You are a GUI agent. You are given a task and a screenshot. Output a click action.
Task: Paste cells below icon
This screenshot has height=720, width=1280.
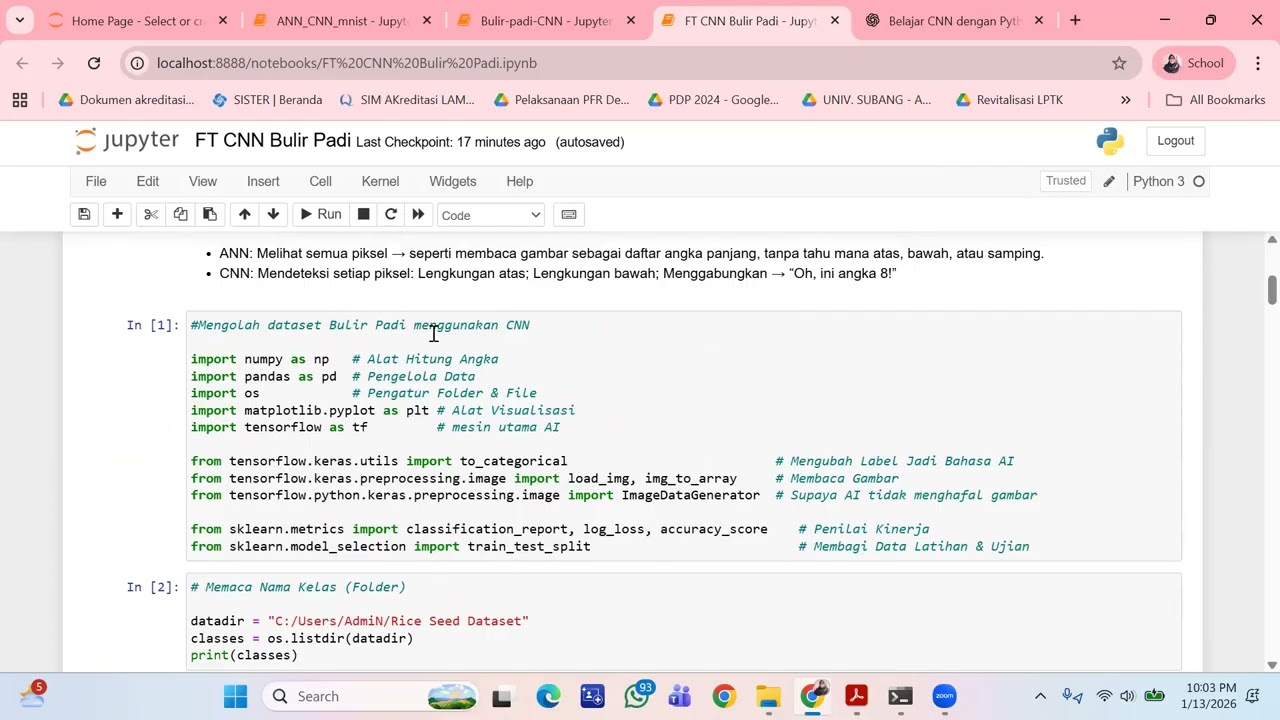tap(210, 215)
